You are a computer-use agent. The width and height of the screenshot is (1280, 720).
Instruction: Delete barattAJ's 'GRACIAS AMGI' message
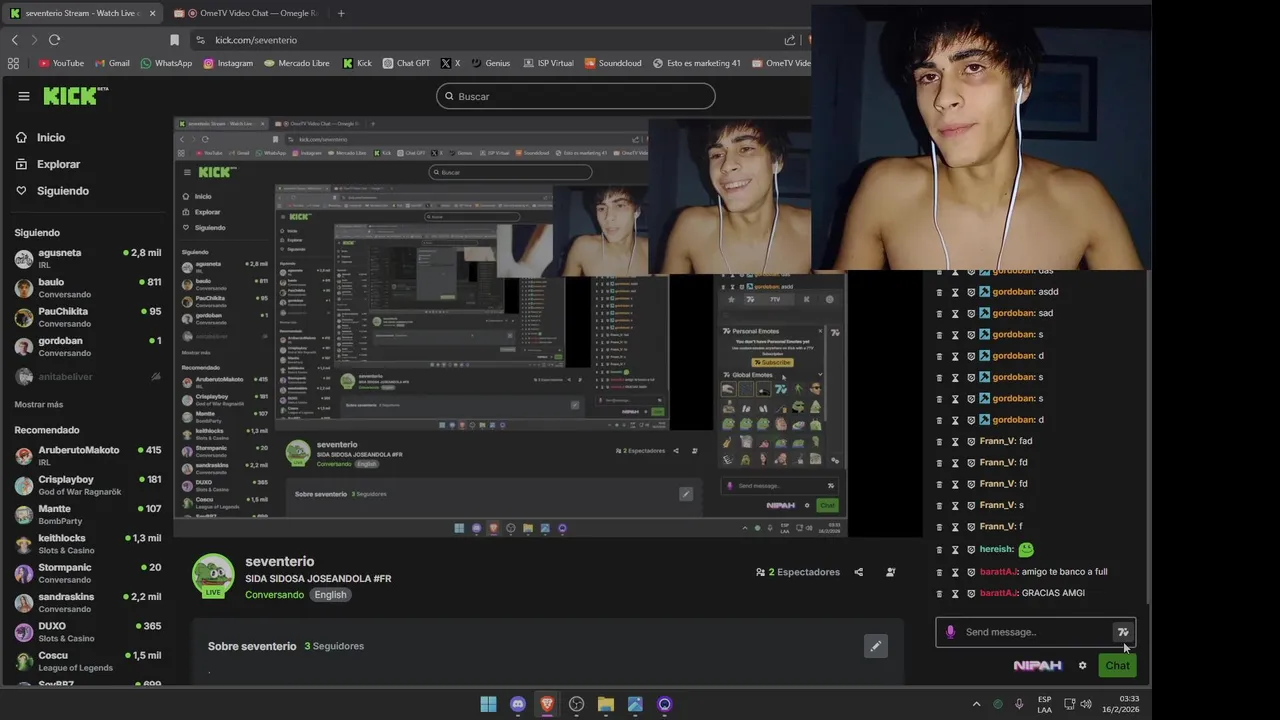939,593
